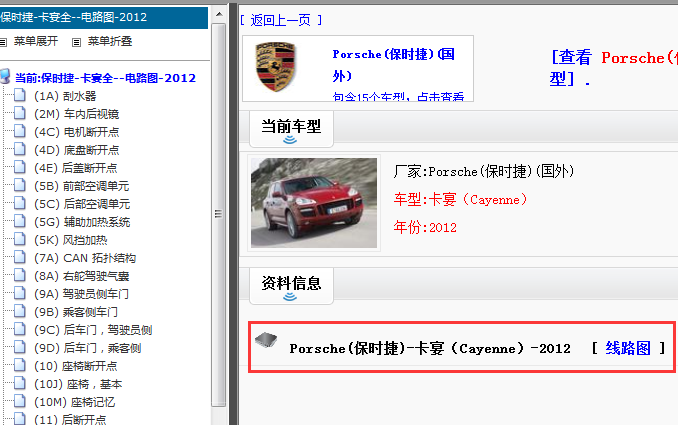Click the document icon beside (1A) 刮水器
678x425 pixels.
19,95
